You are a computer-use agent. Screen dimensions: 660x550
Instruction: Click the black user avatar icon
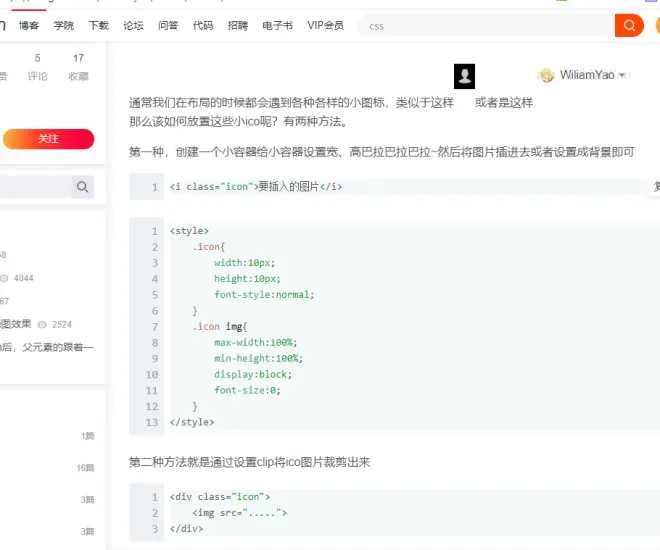point(464,75)
